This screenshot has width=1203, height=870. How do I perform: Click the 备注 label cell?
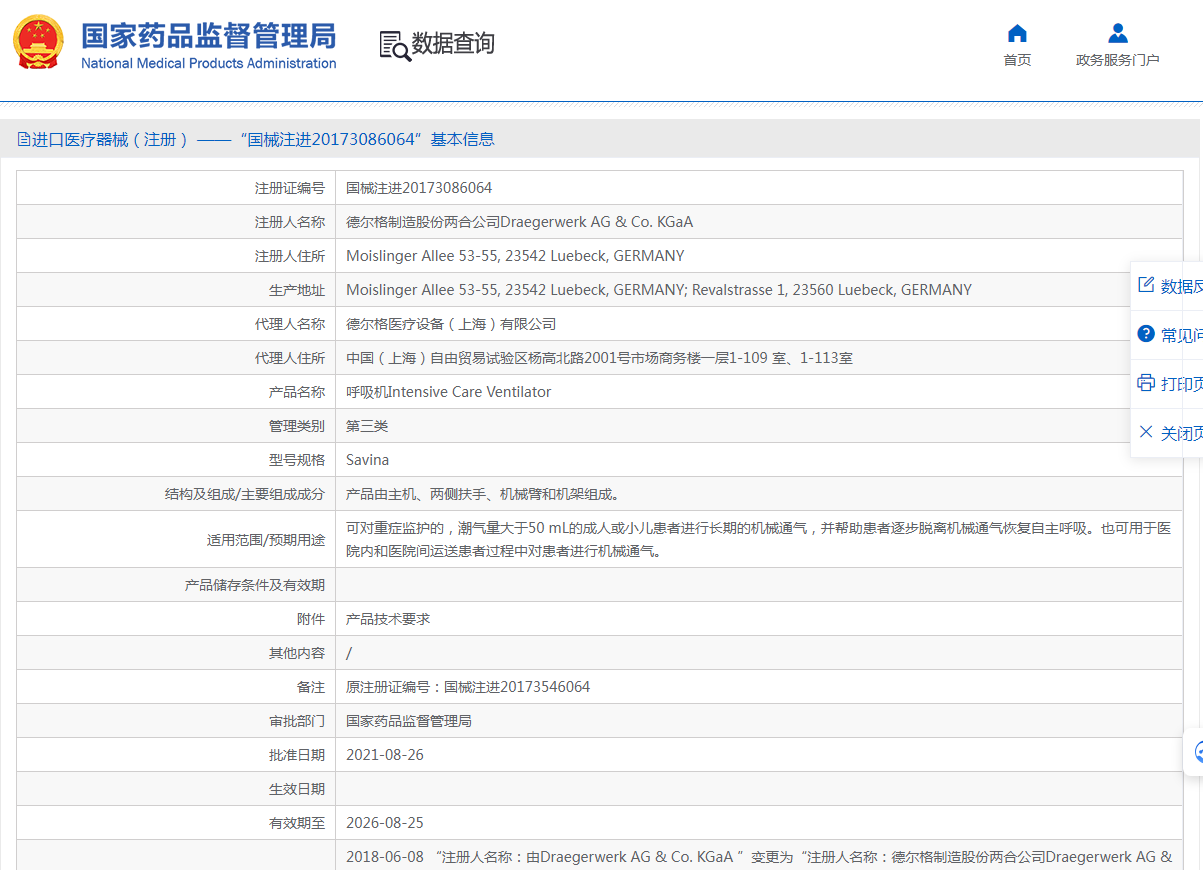tap(176, 687)
